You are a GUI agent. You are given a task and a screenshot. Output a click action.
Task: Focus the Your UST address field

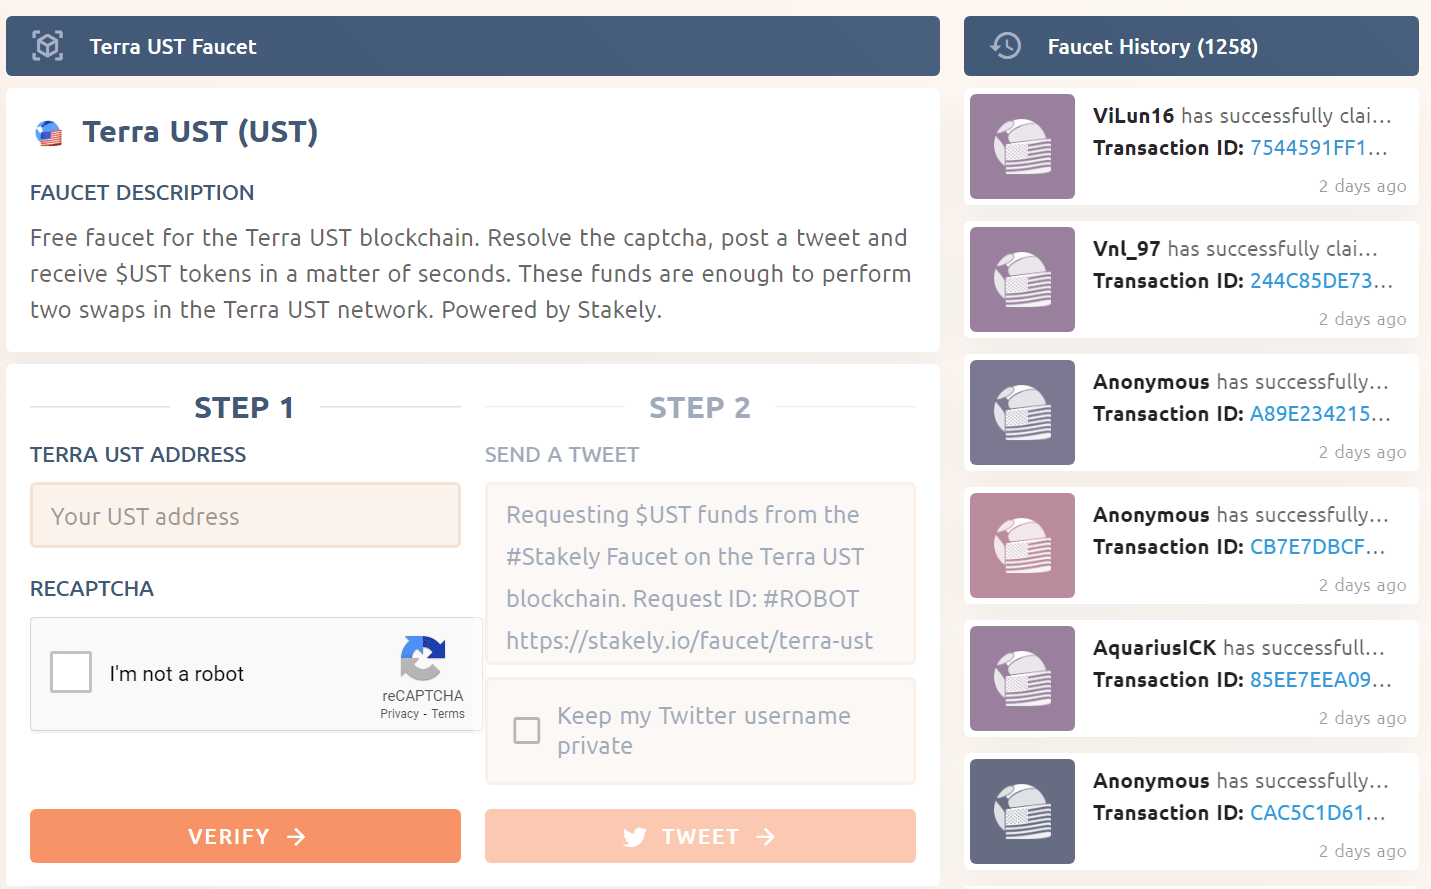point(245,516)
